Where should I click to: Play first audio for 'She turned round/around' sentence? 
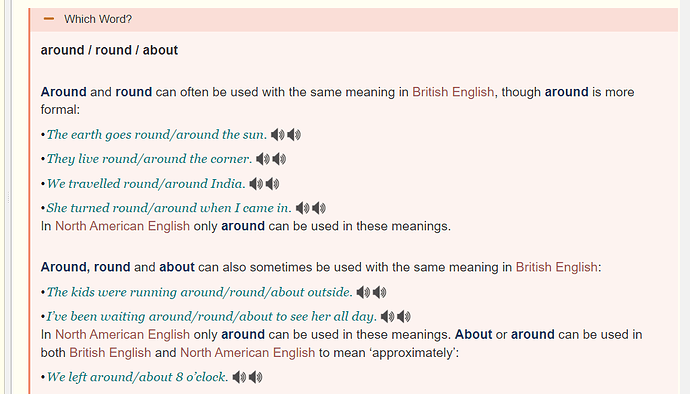(x=302, y=208)
